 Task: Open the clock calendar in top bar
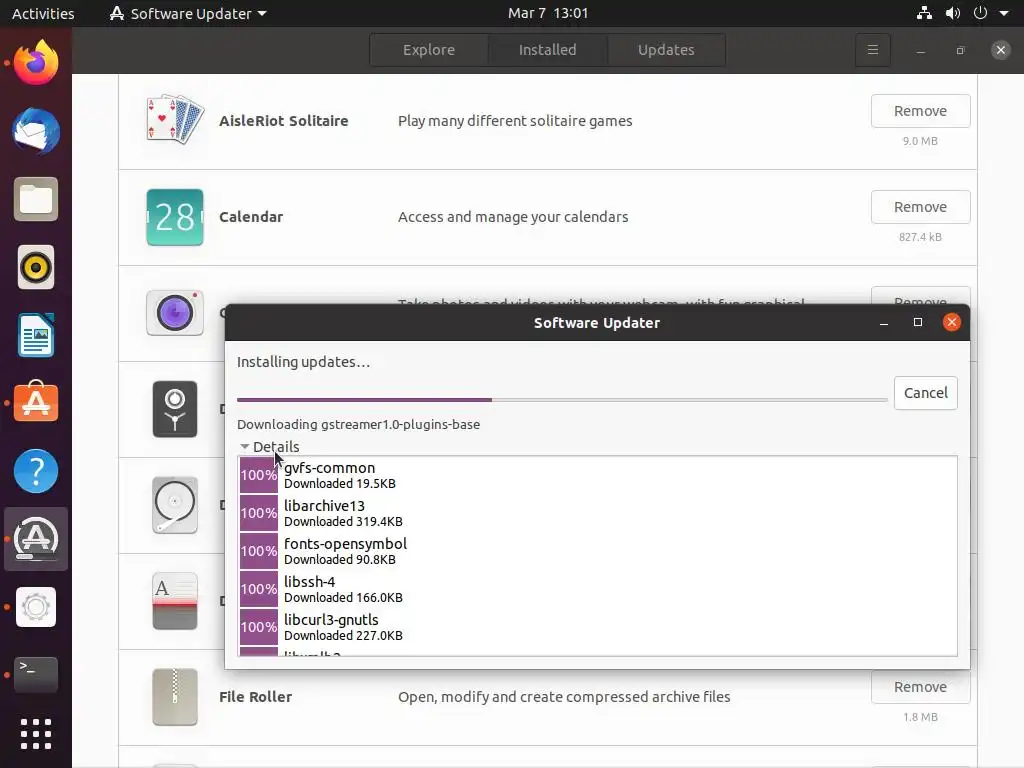coord(548,13)
